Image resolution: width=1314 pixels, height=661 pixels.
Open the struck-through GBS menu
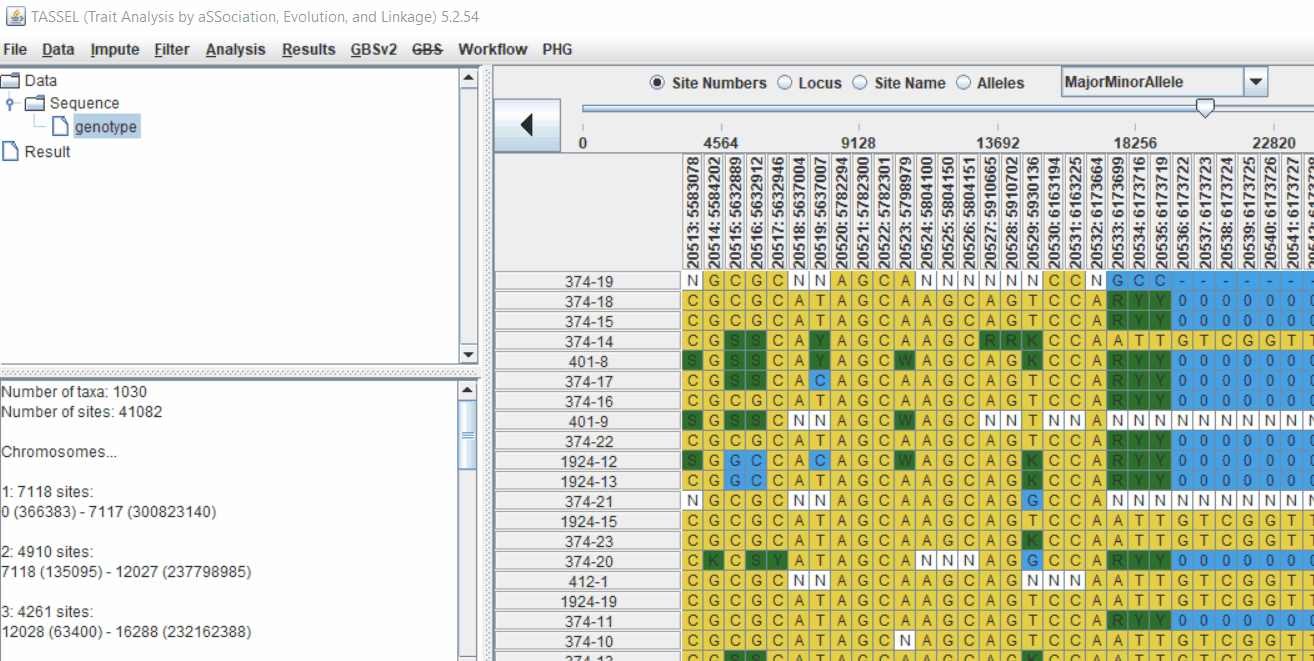428,49
